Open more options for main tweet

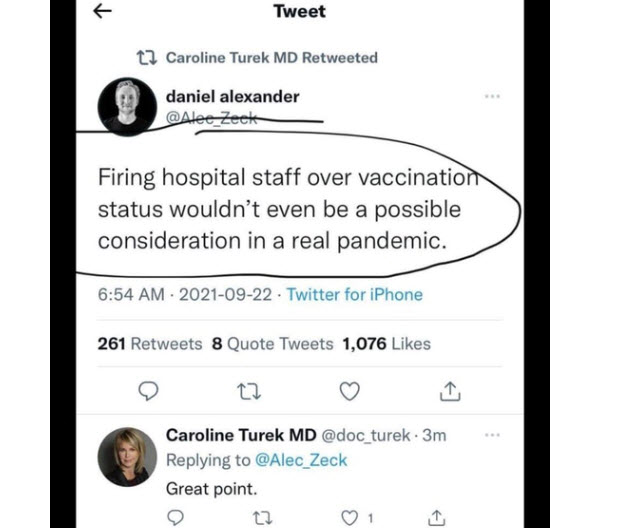(491, 97)
